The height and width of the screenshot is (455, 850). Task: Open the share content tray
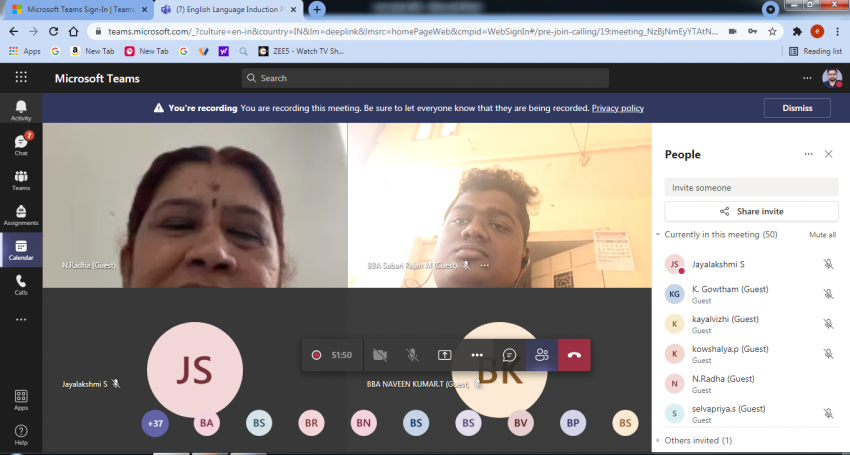[x=444, y=355]
